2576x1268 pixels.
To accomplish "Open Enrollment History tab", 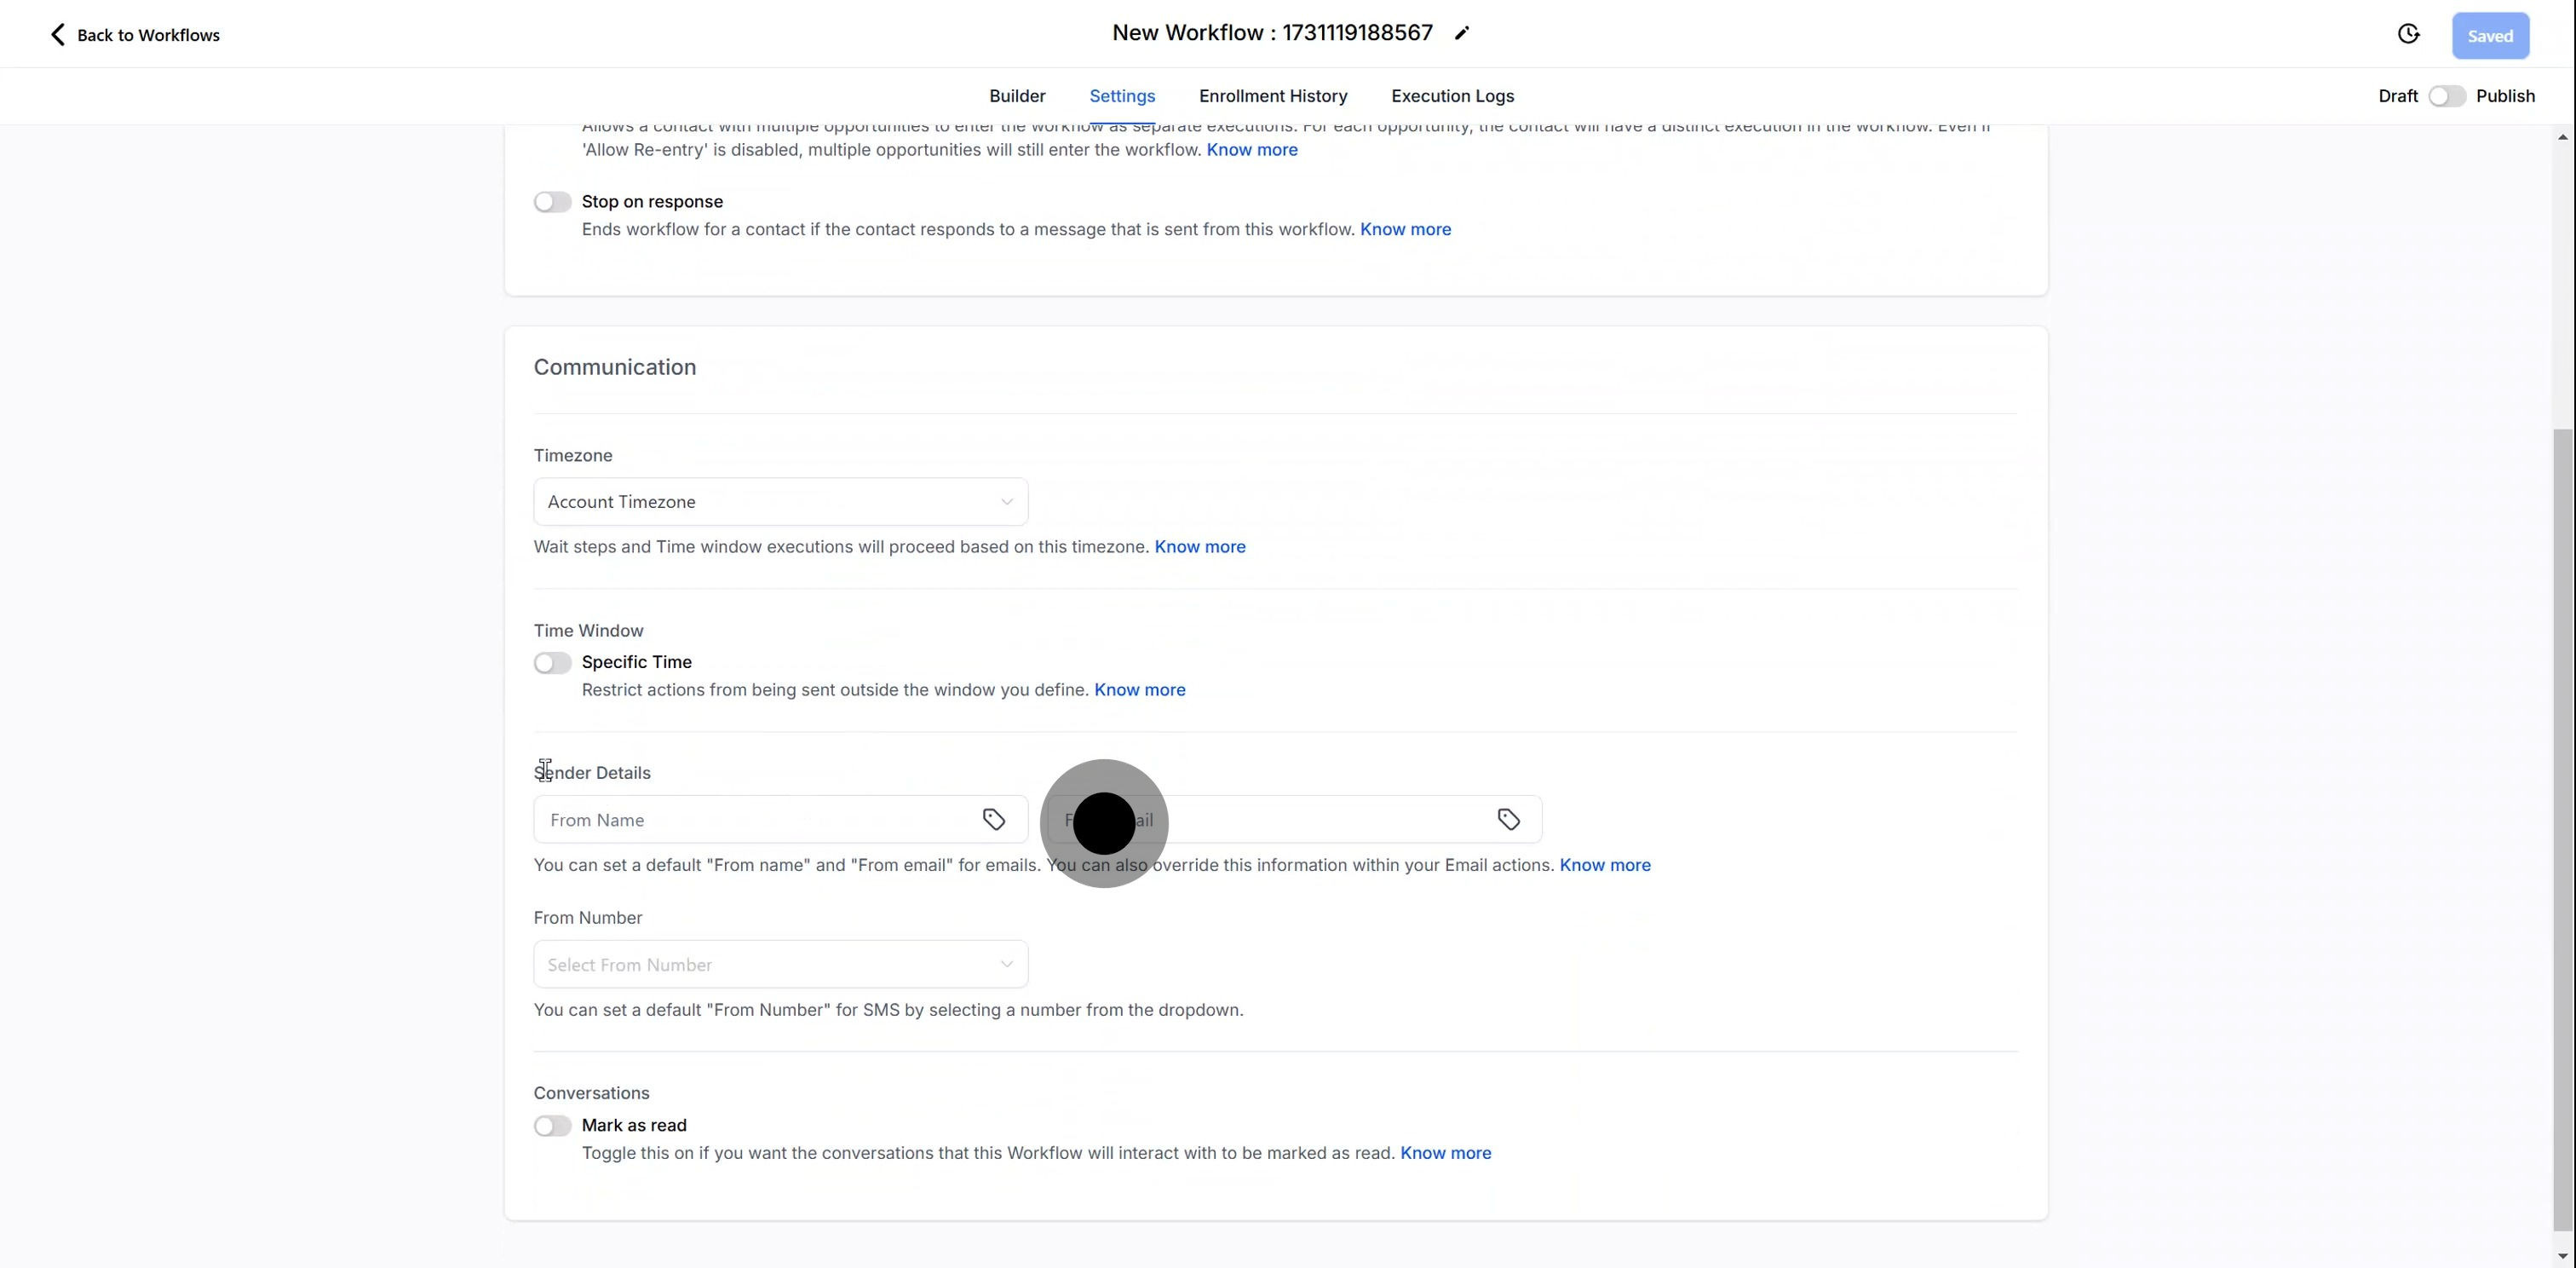I will pos(1273,96).
